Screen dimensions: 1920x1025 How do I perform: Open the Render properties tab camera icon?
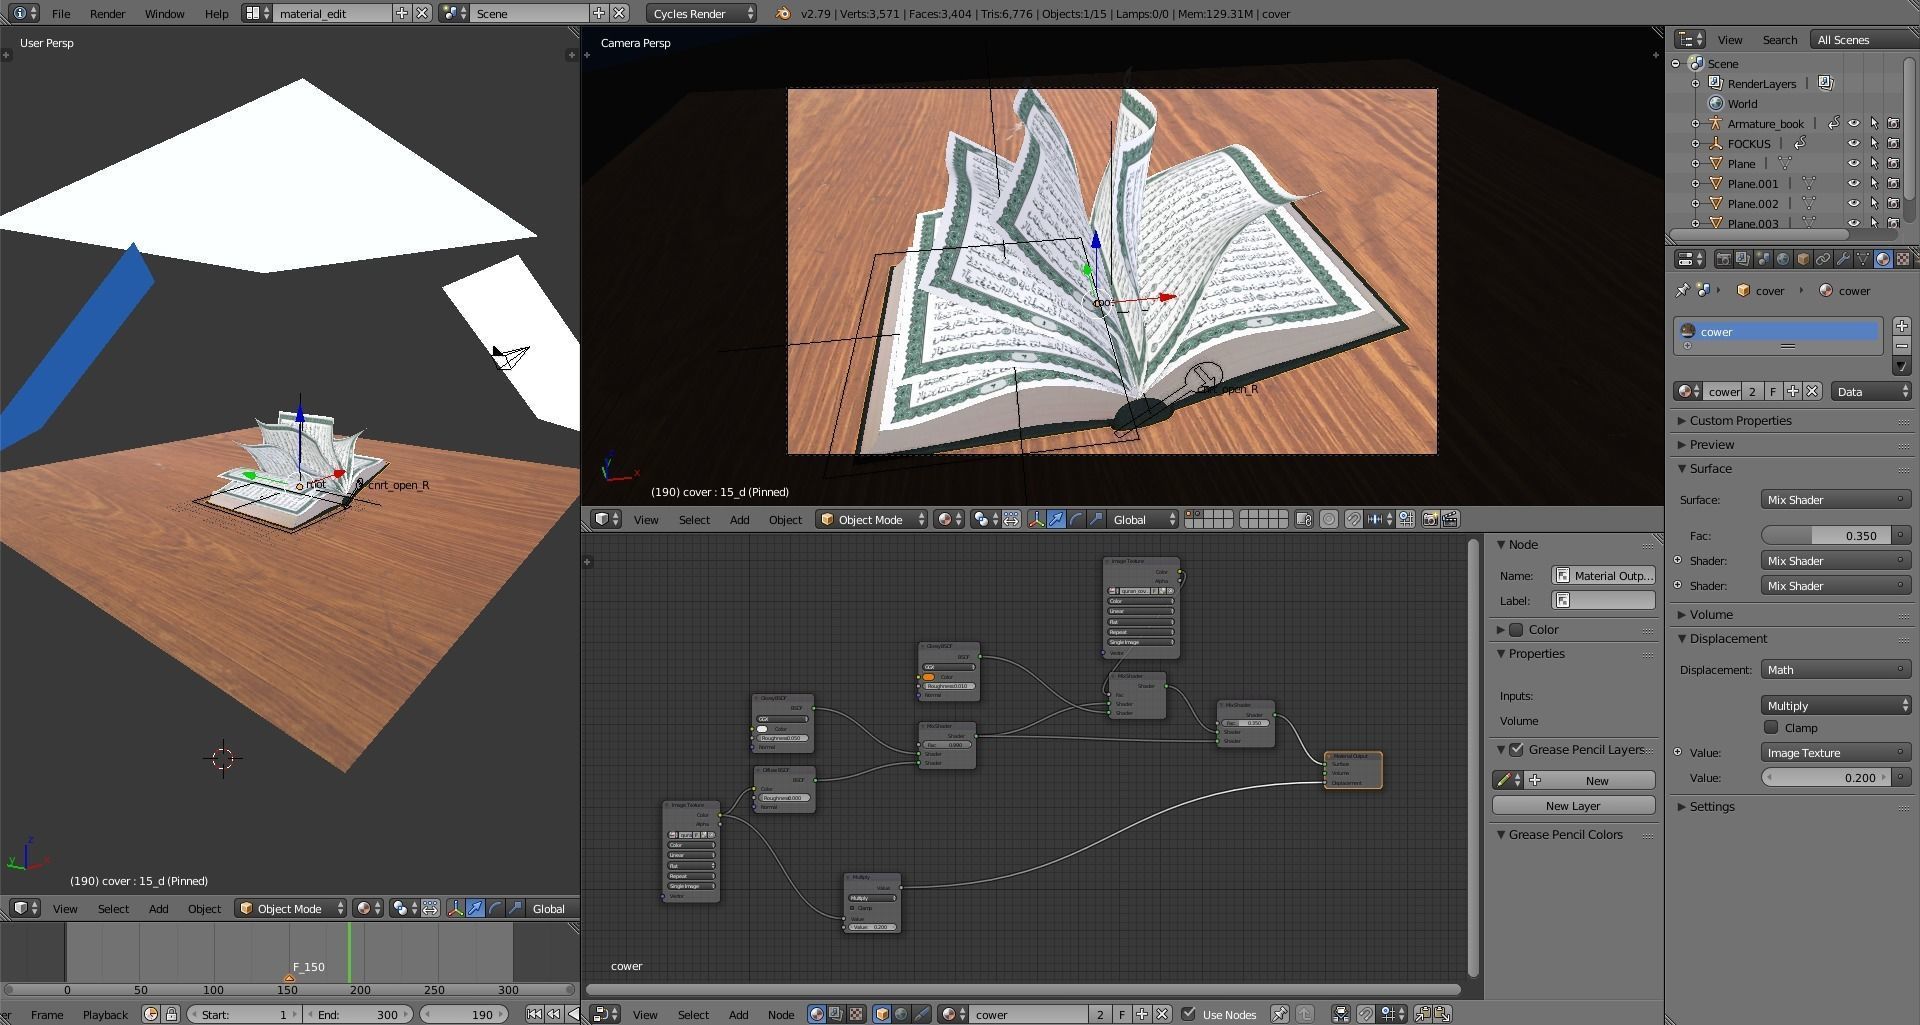coord(1723,259)
